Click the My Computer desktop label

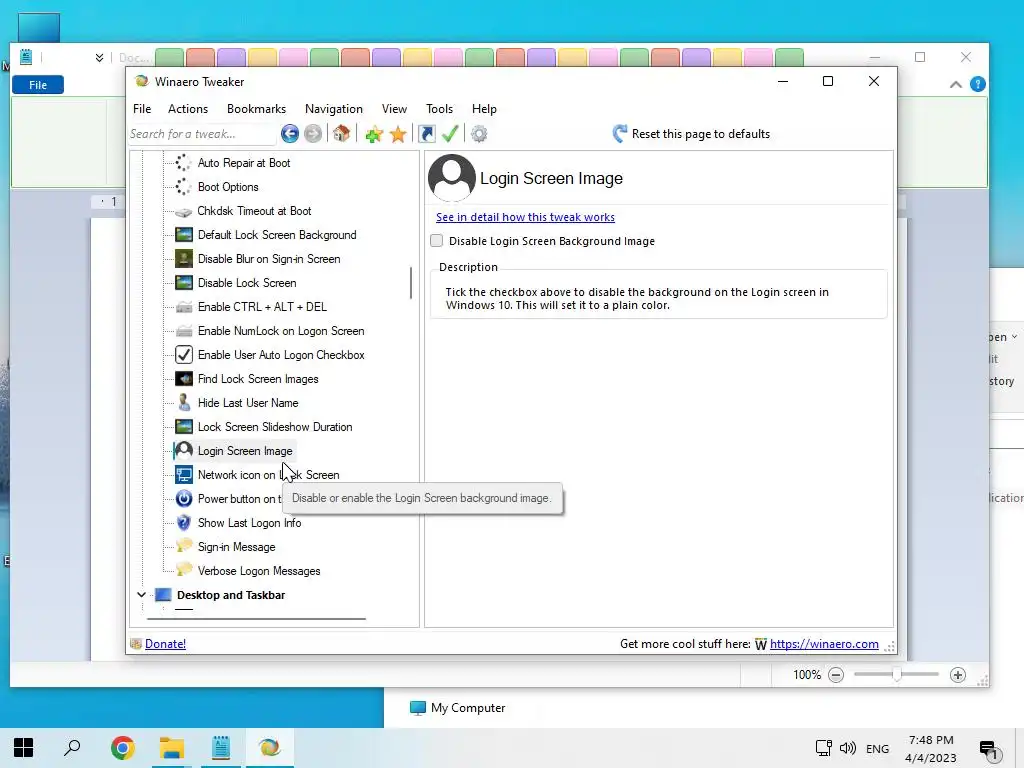pos(468,708)
